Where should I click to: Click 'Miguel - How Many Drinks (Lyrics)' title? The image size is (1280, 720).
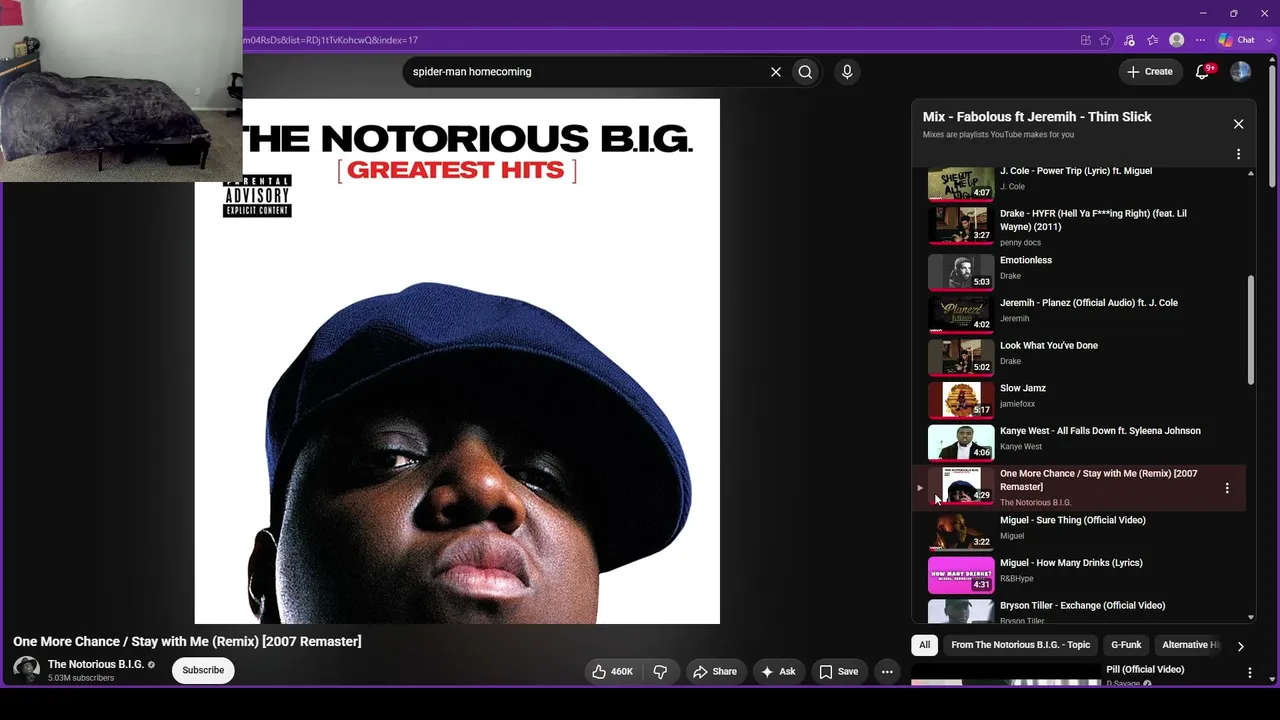click(1071, 563)
